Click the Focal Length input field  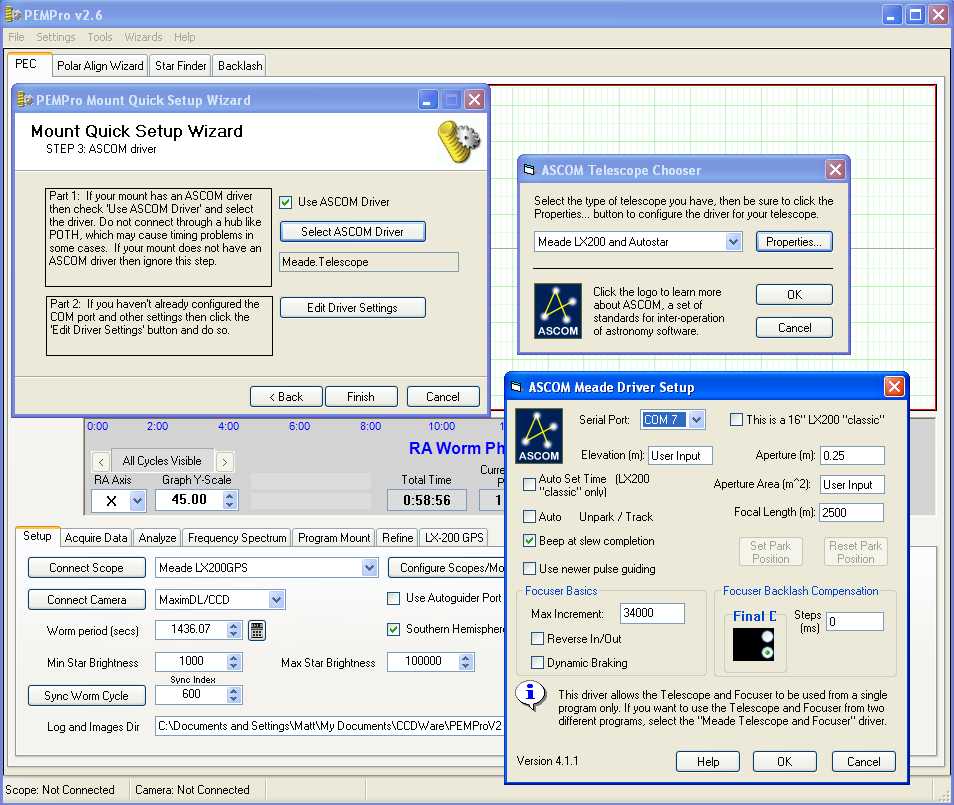pos(851,512)
